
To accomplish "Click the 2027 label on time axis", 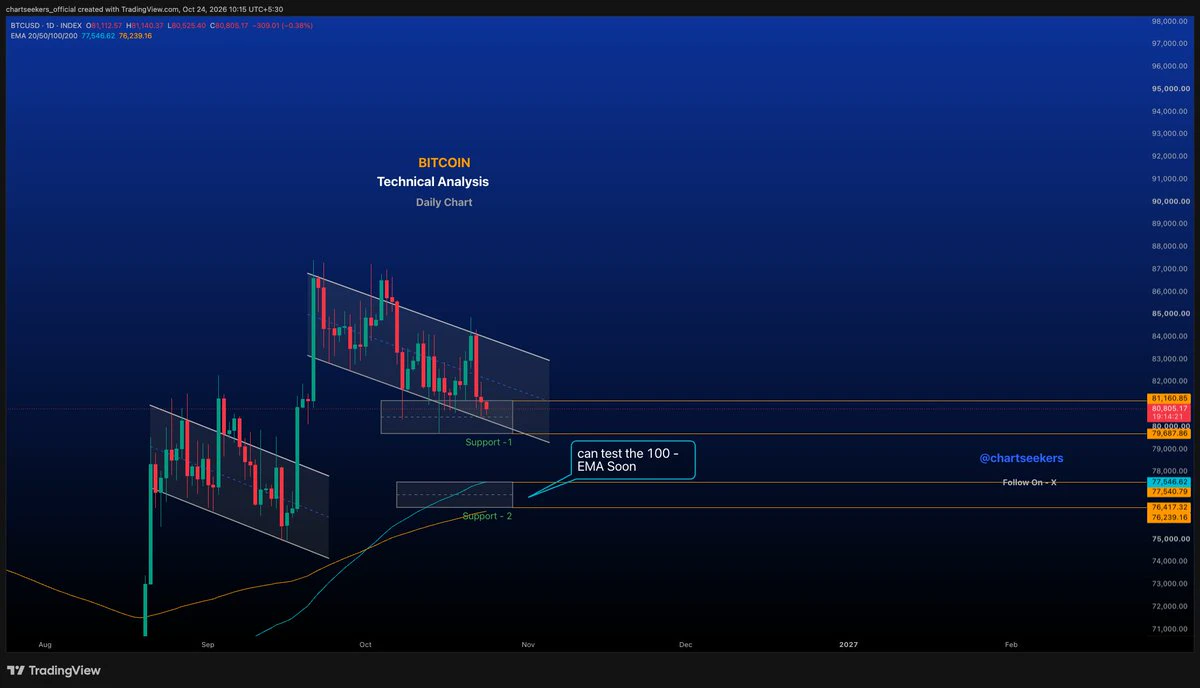I will 848,646.
